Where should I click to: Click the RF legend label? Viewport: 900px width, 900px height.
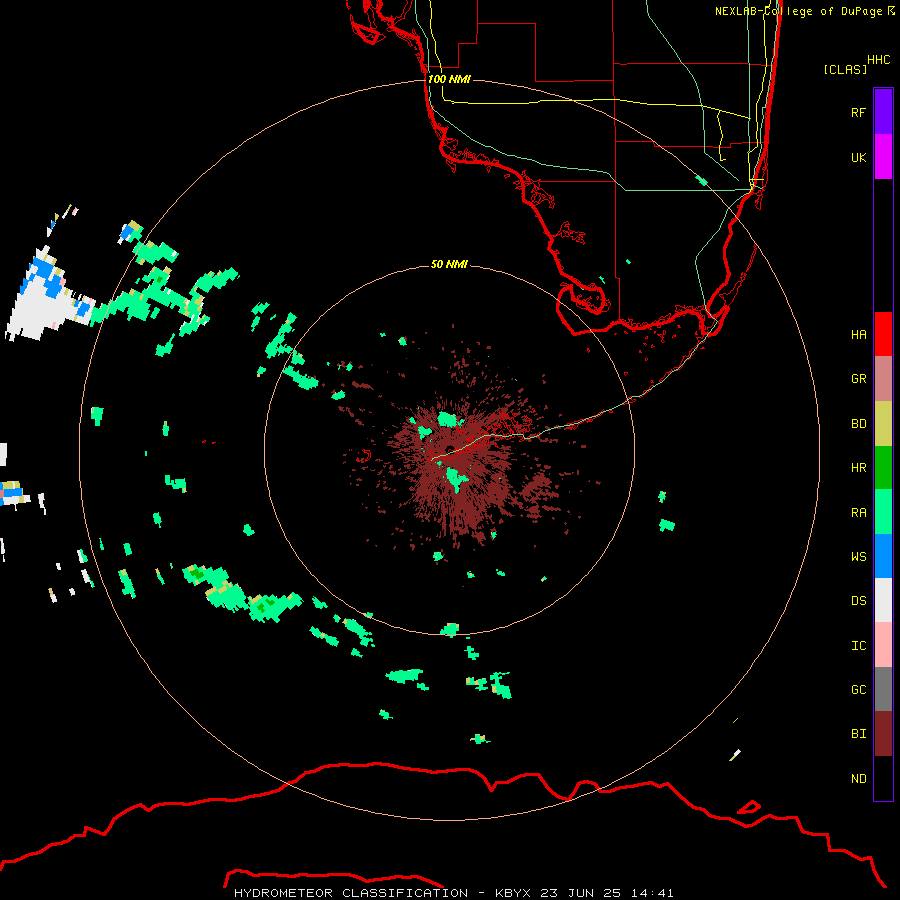pyautogui.click(x=858, y=112)
